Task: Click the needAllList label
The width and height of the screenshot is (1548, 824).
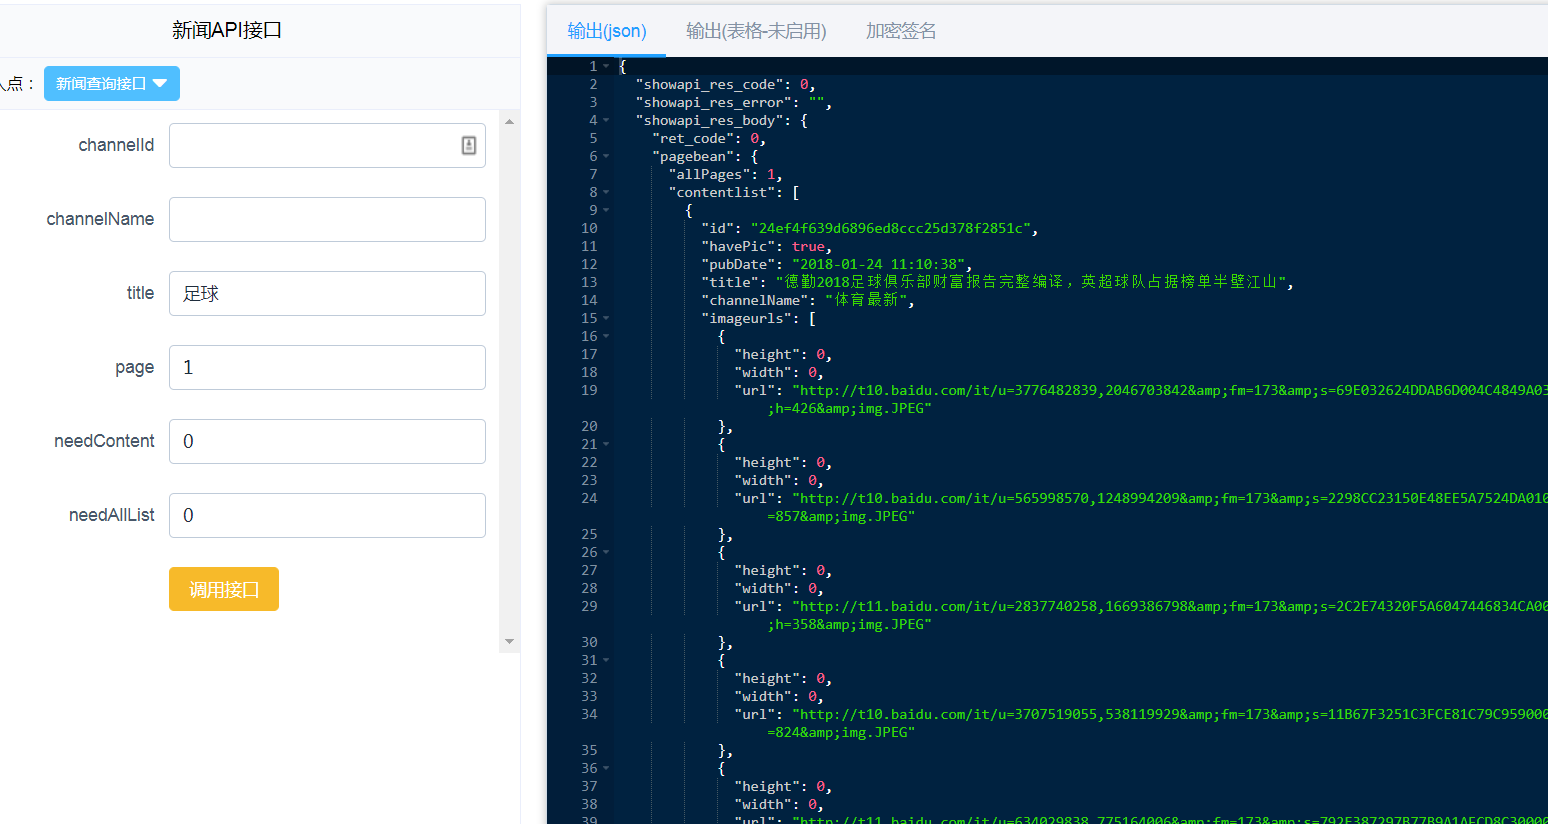Action: [112, 515]
